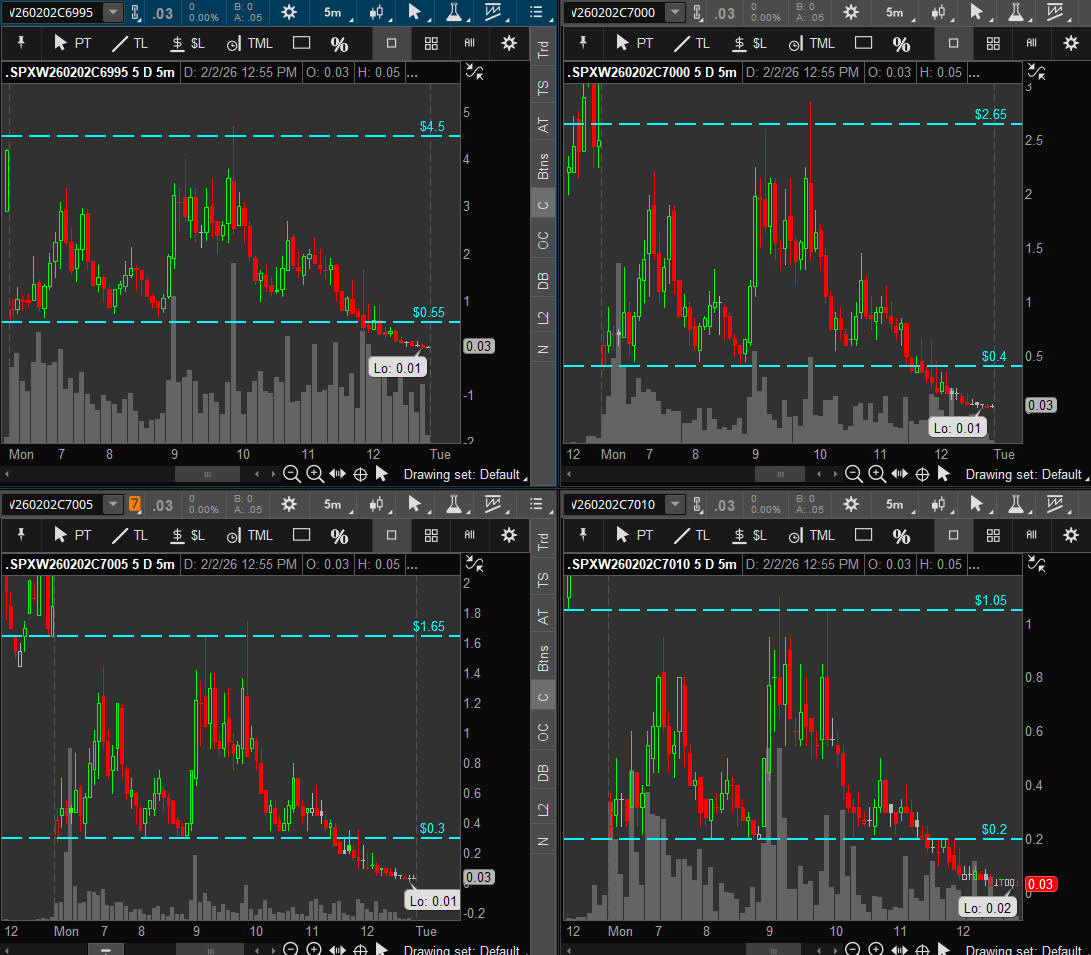This screenshot has height=955, width=1091.
Task: Zoom in on the C6995 chart
Action: [x=314, y=474]
